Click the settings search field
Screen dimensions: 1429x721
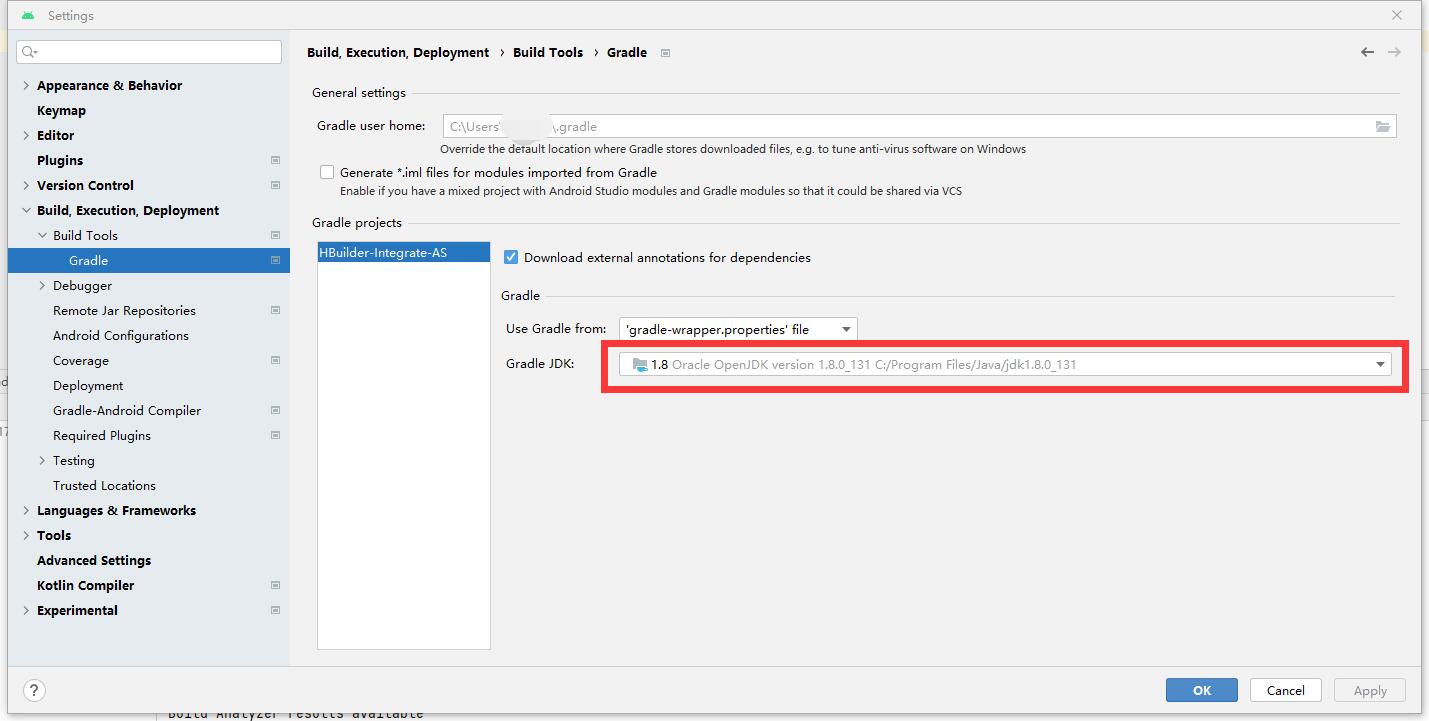(150, 52)
